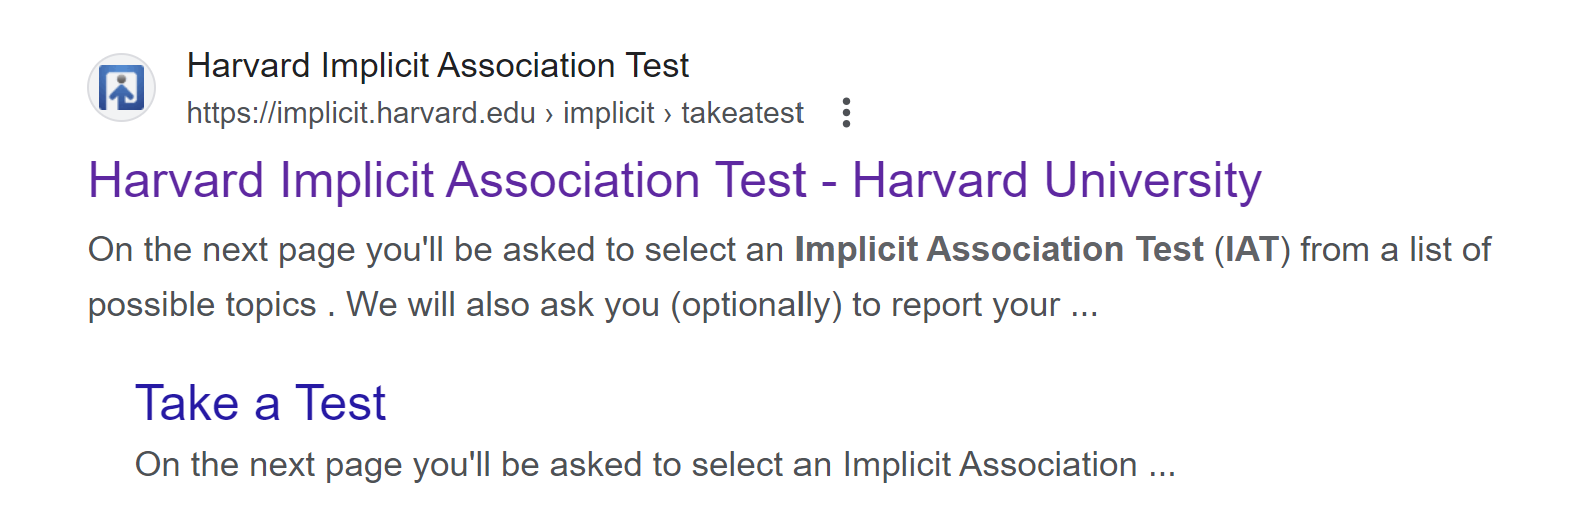Viewport: 1595px width, 515px height.
Task: Open the three-dot About this result menu
Action: tap(846, 113)
